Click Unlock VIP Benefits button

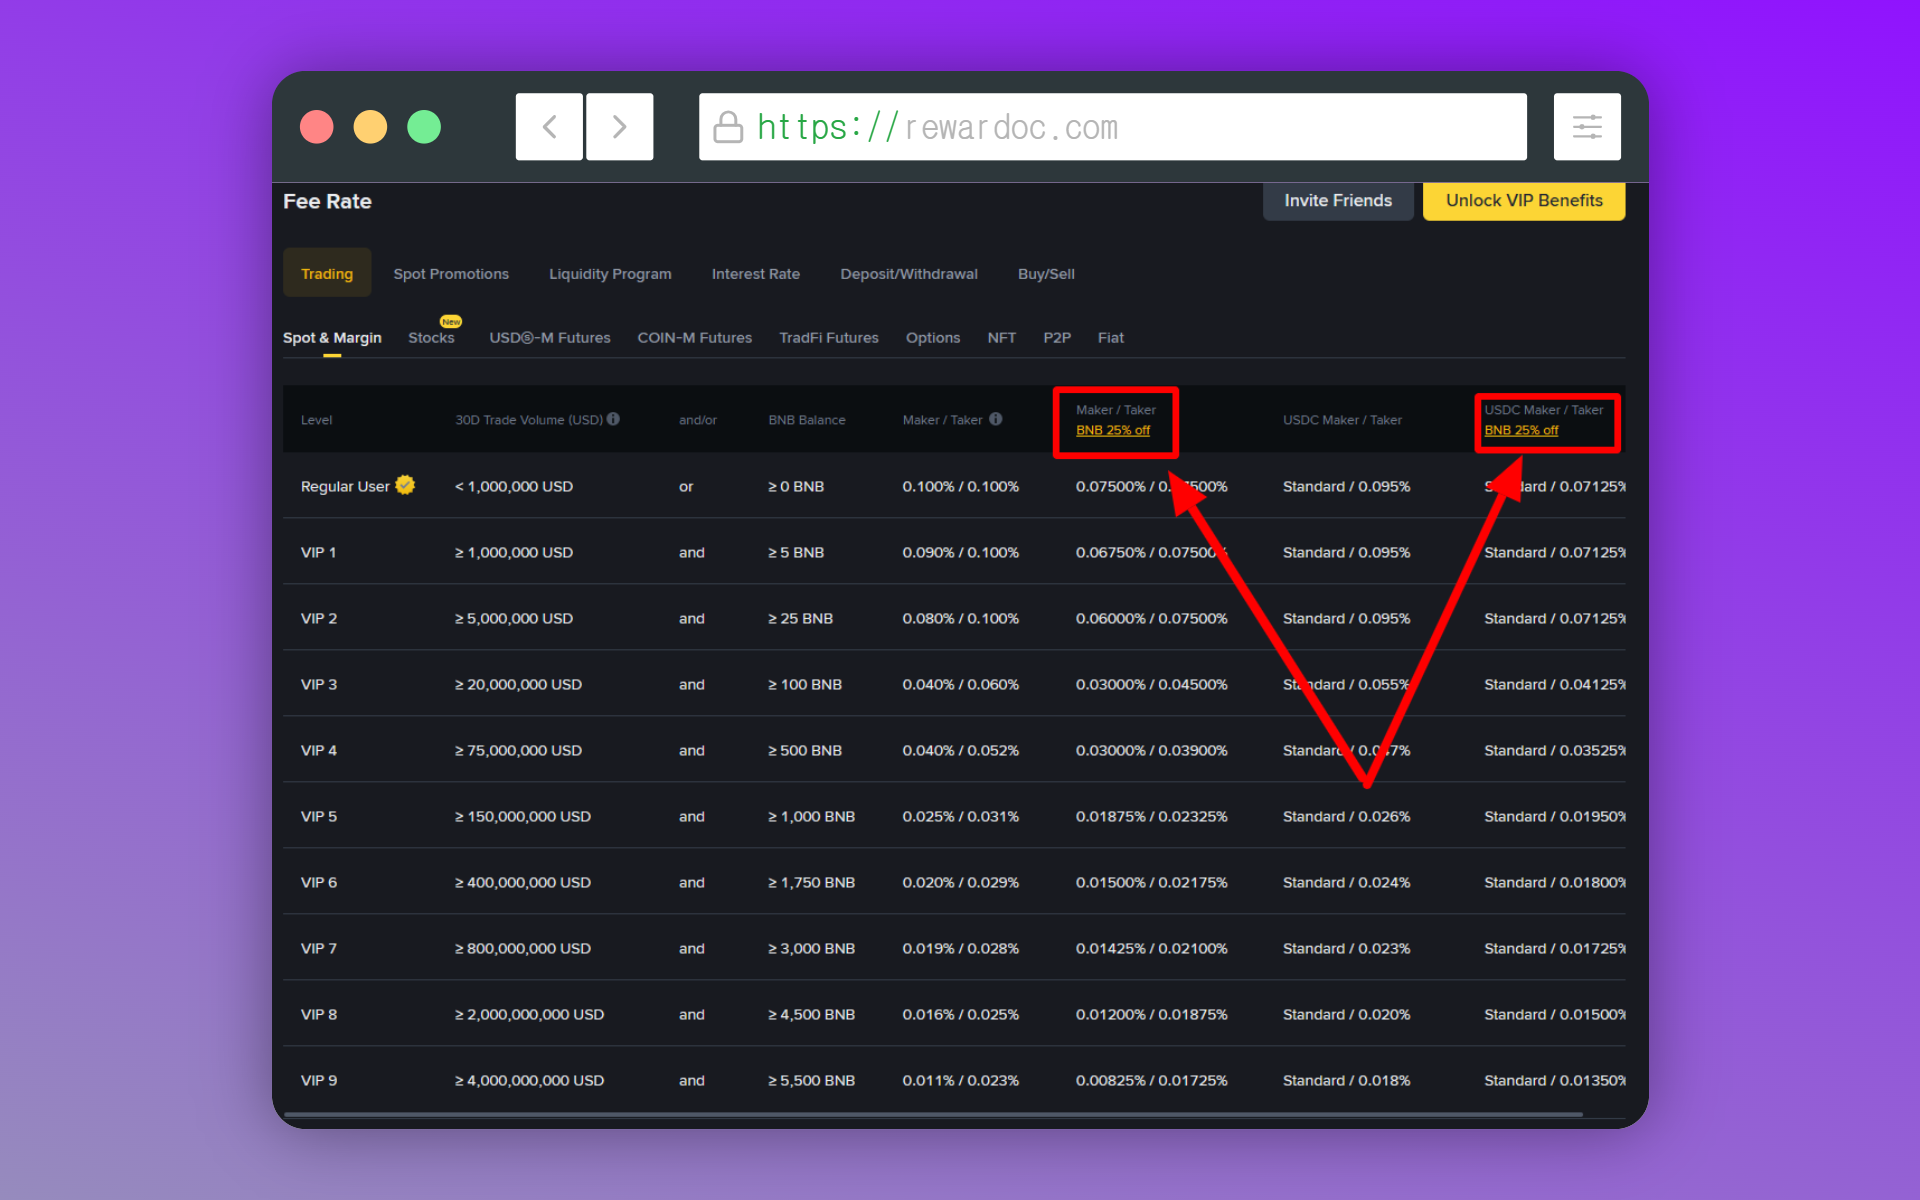(1524, 200)
